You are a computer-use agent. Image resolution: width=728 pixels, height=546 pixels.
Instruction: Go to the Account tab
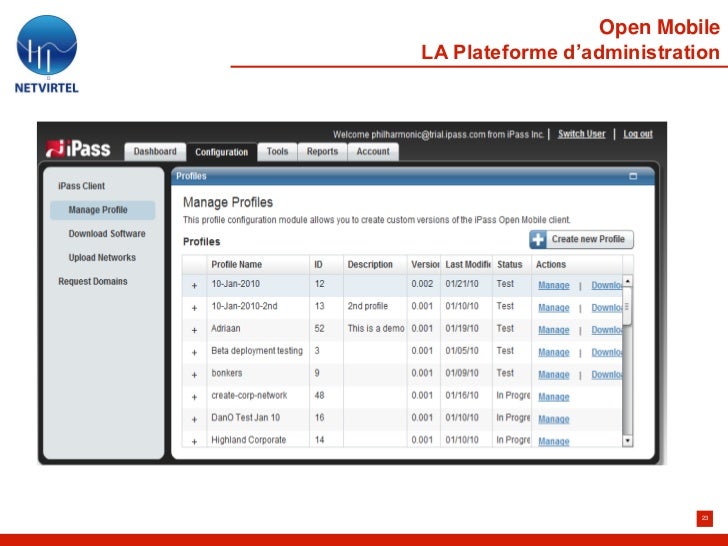373,152
